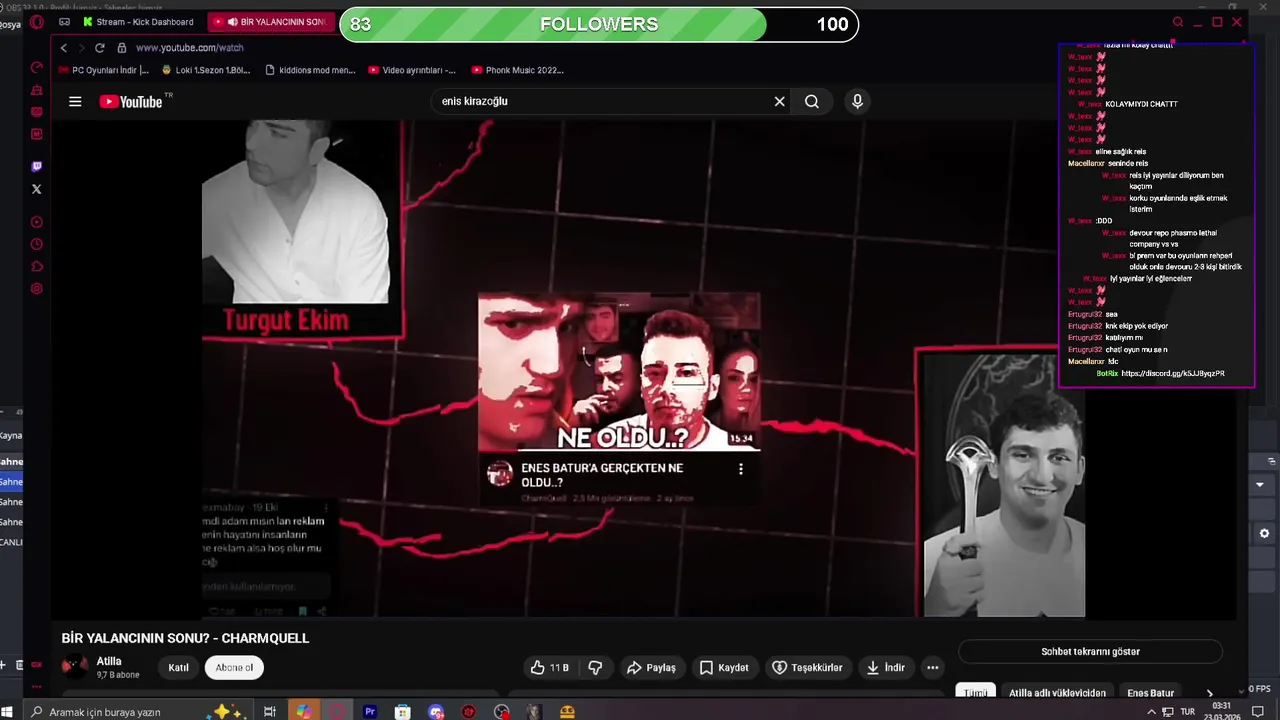Click the Katıl join button
1280x720 pixels.
(x=178, y=667)
